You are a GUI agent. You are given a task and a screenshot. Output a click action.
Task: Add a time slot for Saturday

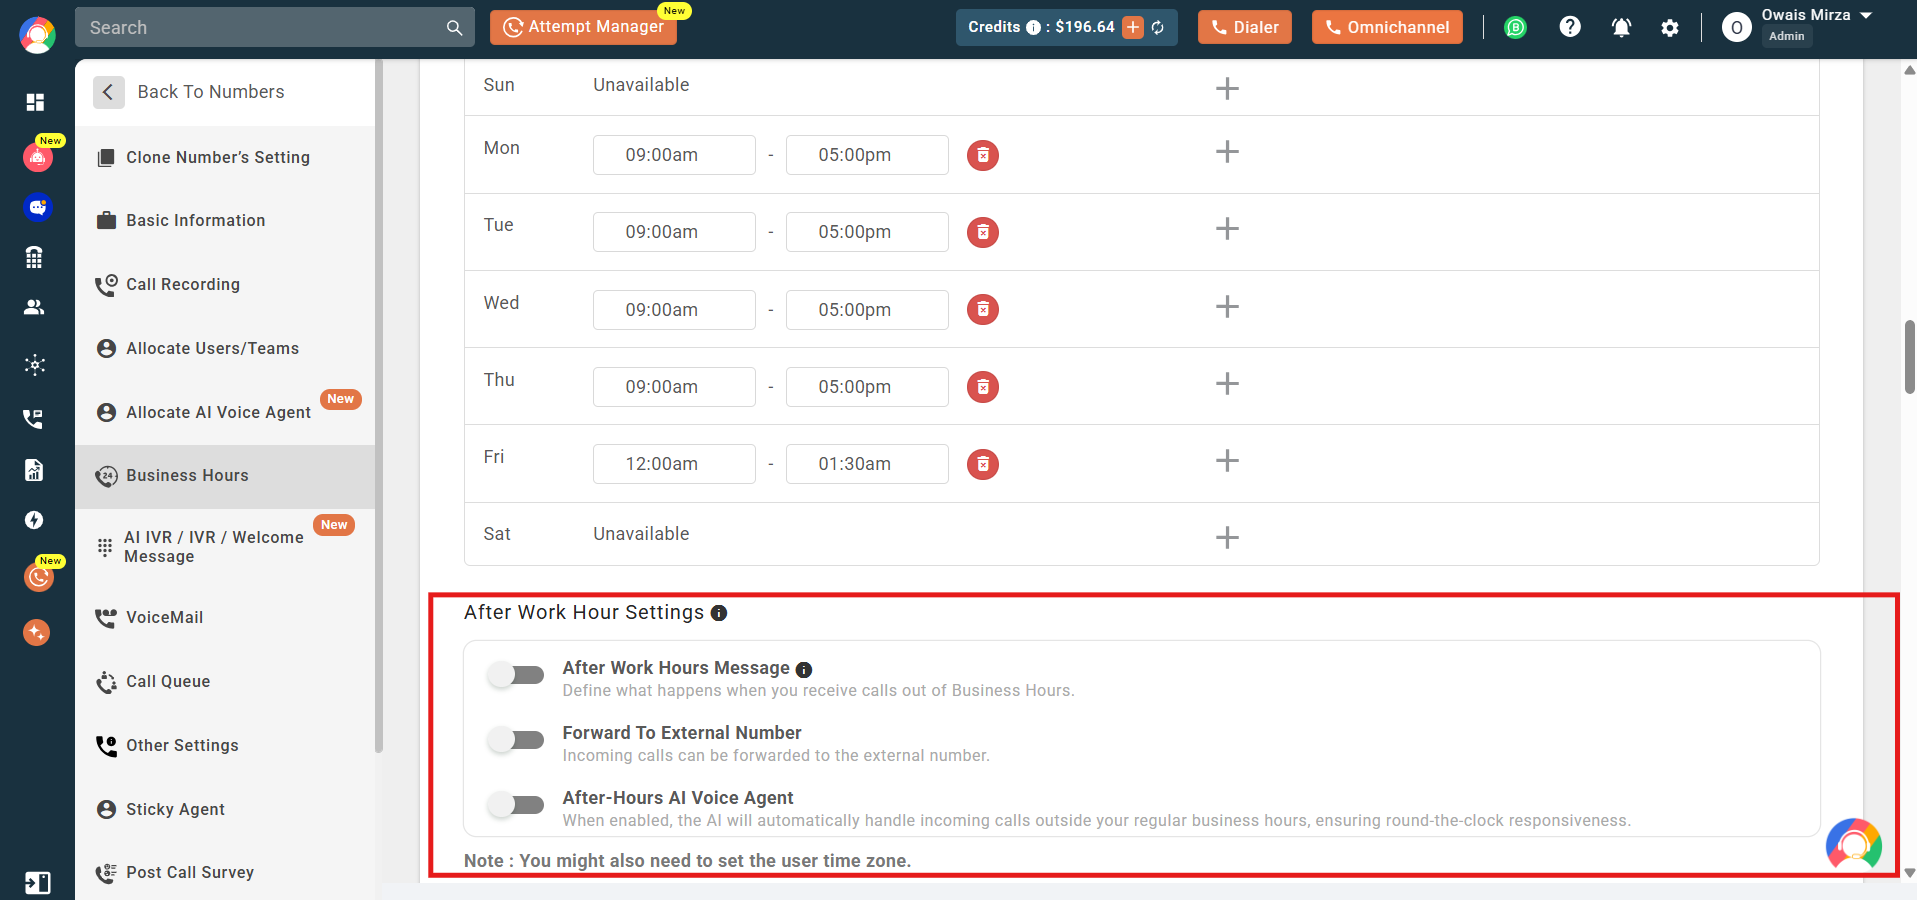coord(1227,538)
